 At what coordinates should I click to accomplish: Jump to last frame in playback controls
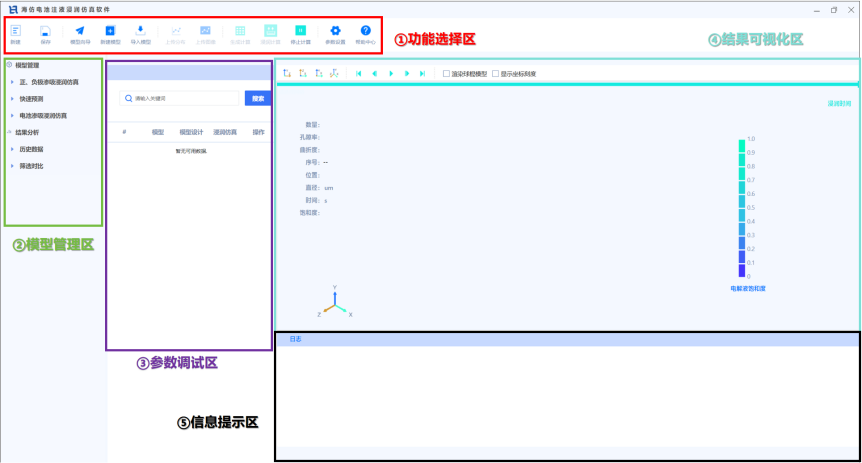click(423, 73)
